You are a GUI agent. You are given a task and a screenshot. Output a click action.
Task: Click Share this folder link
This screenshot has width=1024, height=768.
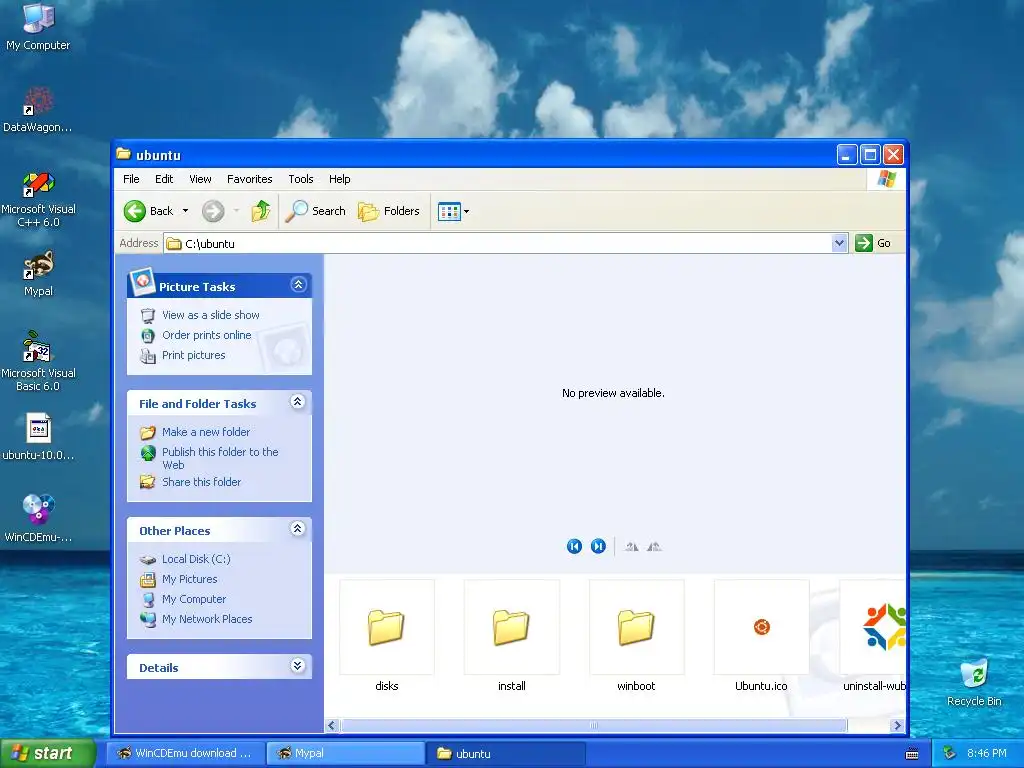201,482
